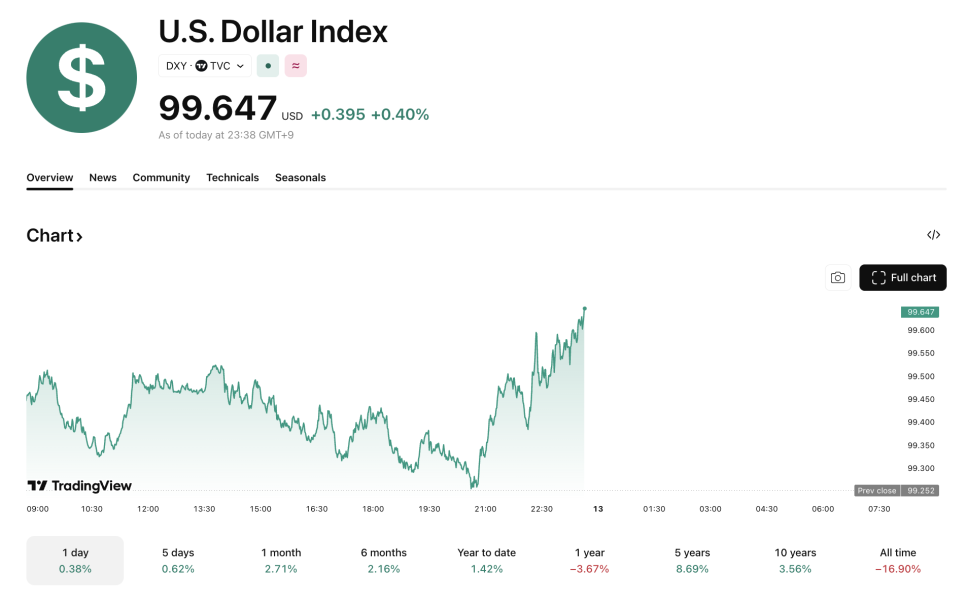This screenshot has width=966, height=605.
Task: Select the Seasonals tab
Action: 300,178
